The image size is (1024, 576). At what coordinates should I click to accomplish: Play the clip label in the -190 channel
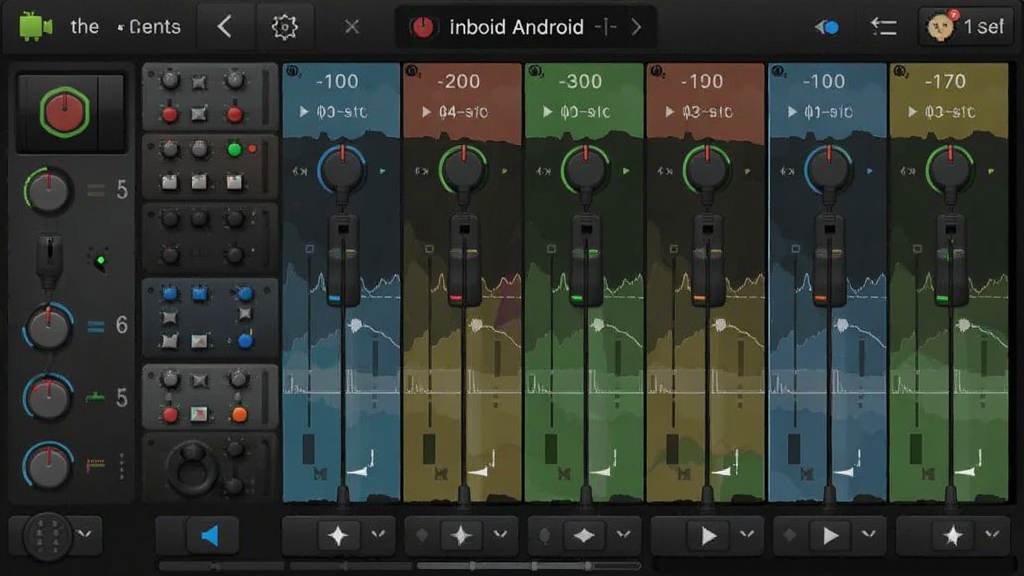(699, 112)
